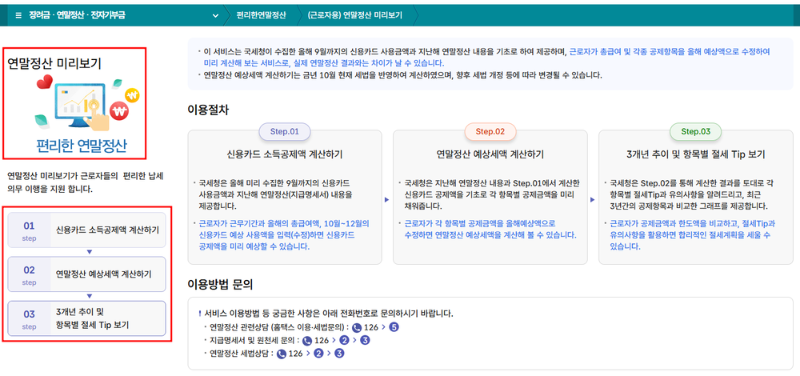Click the monitor chart illustration in the sidebar

click(79, 106)
